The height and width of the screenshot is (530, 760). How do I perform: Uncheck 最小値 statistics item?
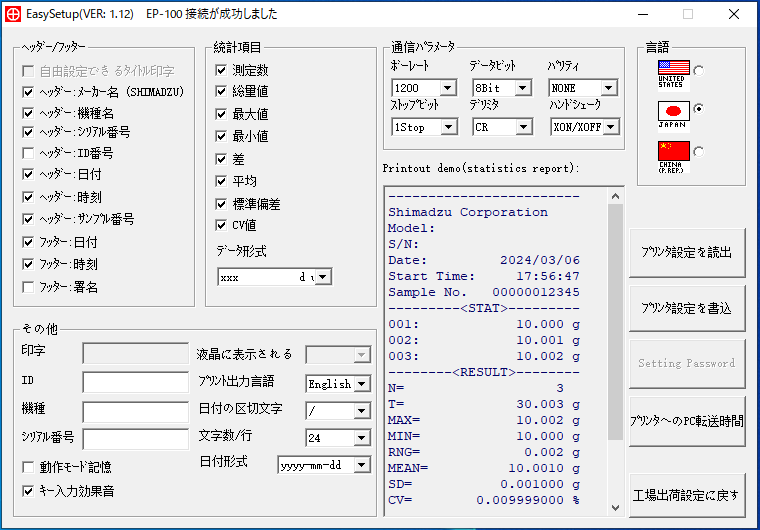pyautogui.click(x=221, y=136)
